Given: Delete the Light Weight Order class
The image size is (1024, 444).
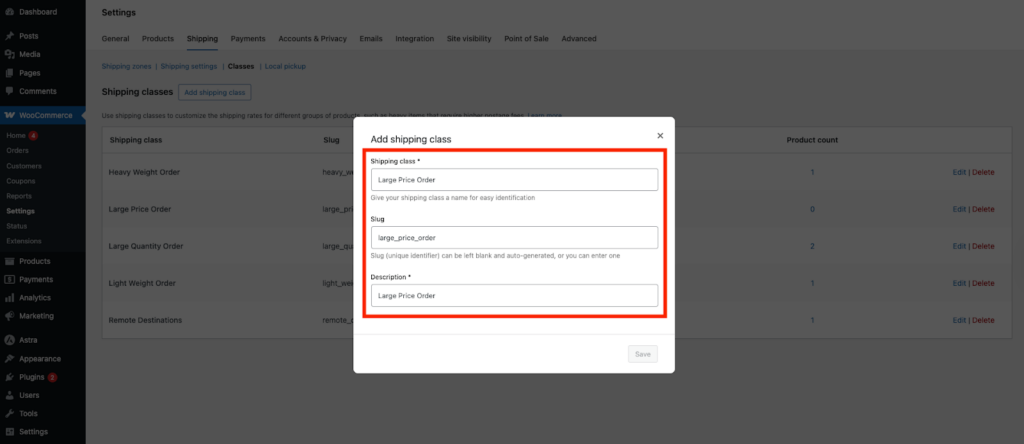Looking at the screenshot, I should coord(983,283).
